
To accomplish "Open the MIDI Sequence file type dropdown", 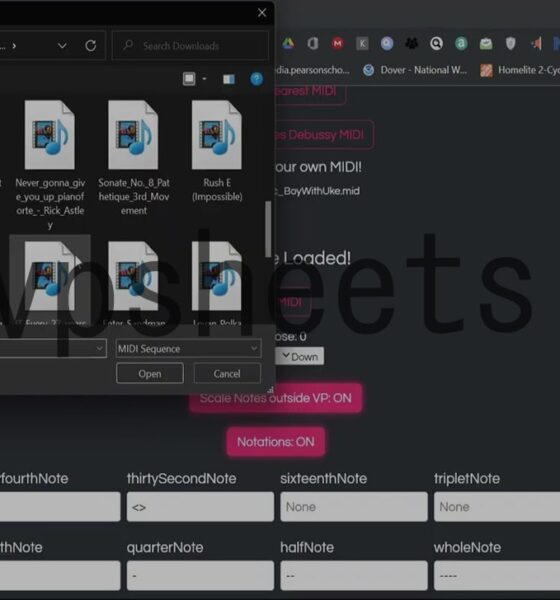I will pos(188,349).
